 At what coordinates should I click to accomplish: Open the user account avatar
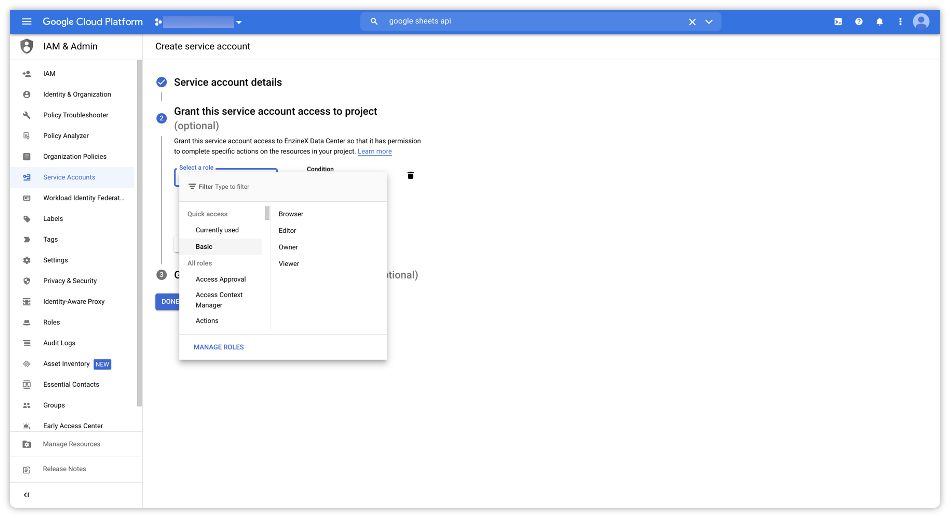(x=921, y=22)
